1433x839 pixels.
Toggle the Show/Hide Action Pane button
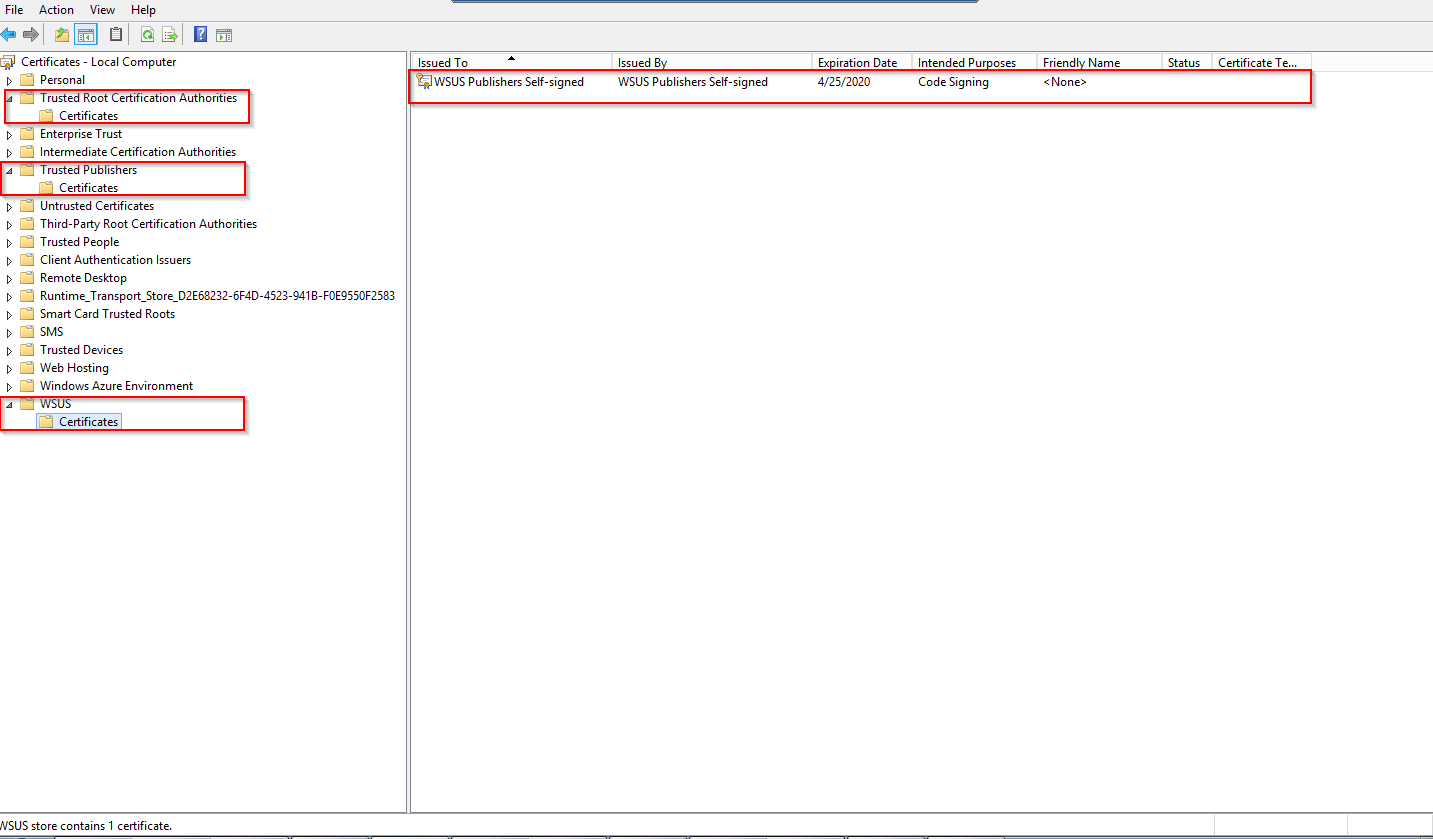(224, 35)
